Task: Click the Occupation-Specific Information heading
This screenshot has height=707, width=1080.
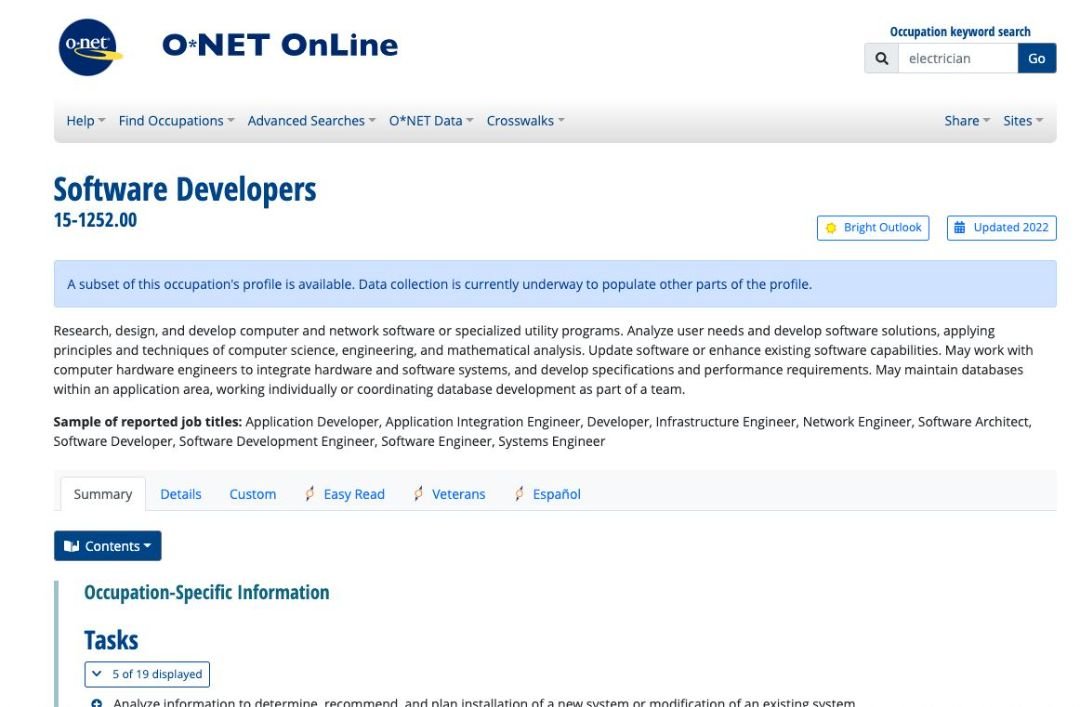Action: (207, 592)
